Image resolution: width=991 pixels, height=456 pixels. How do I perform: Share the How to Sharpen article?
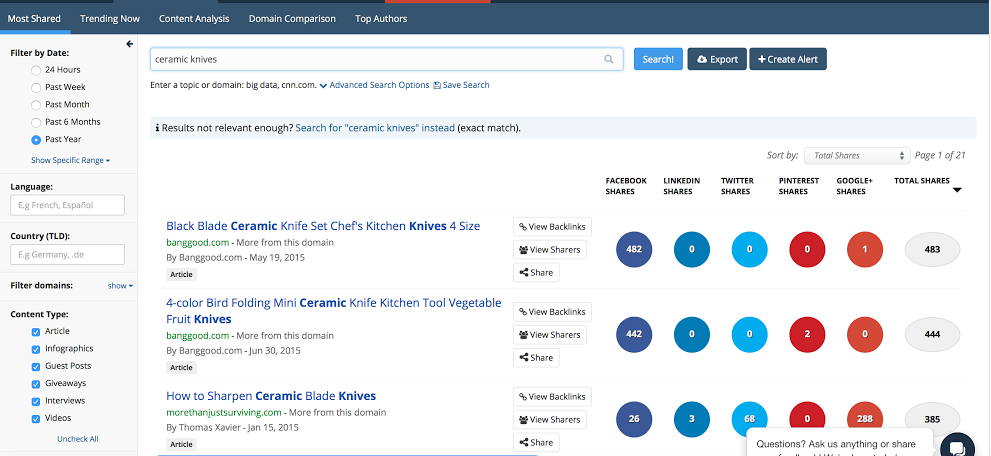(535, 442)
